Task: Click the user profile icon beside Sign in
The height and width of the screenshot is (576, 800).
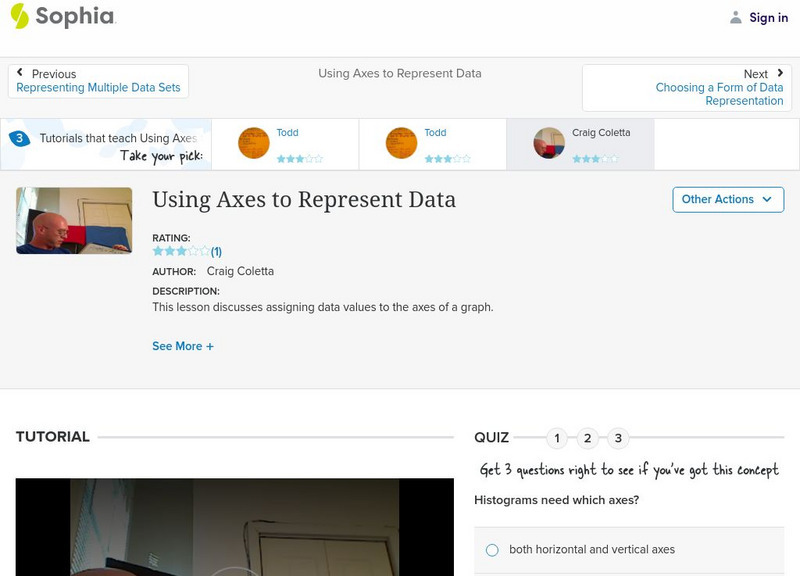Action: [x=735, y=17]
